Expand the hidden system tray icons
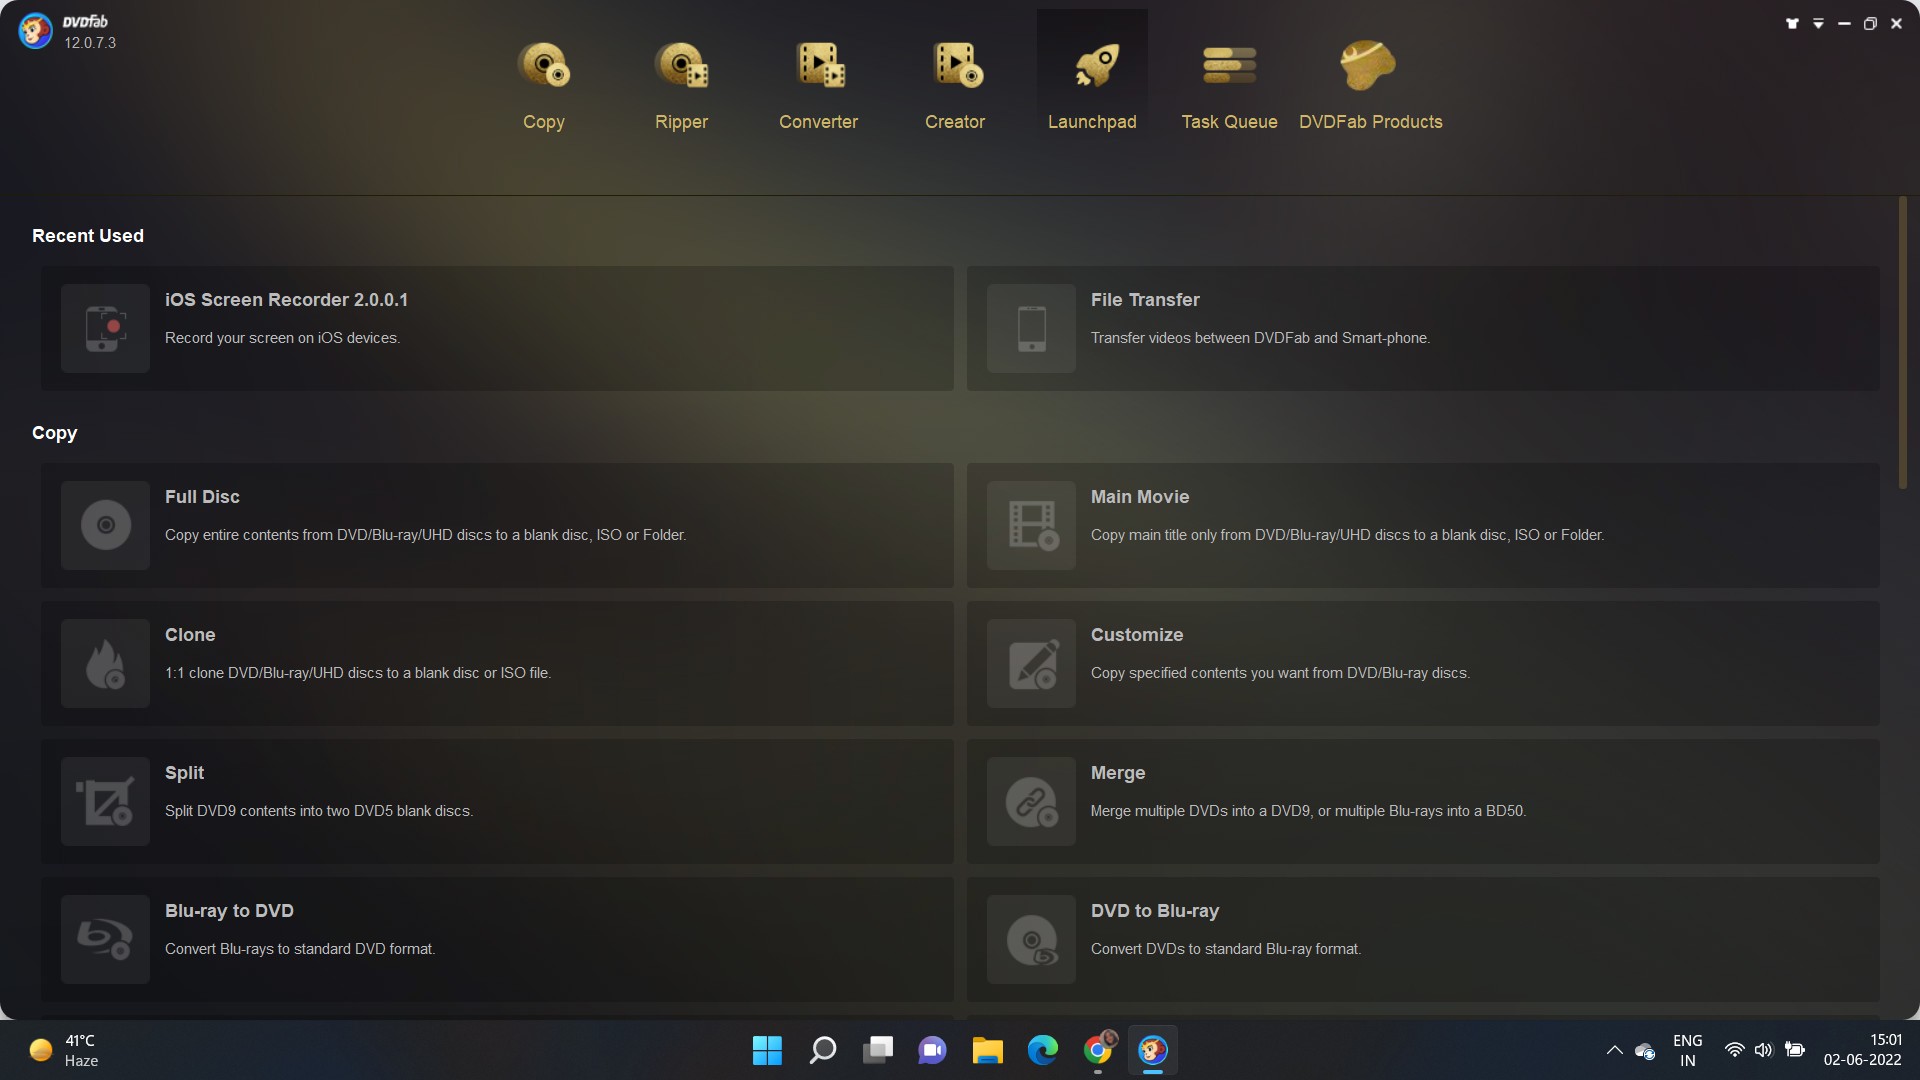1920x1080 pixels. click(x=1613, y=1050)
